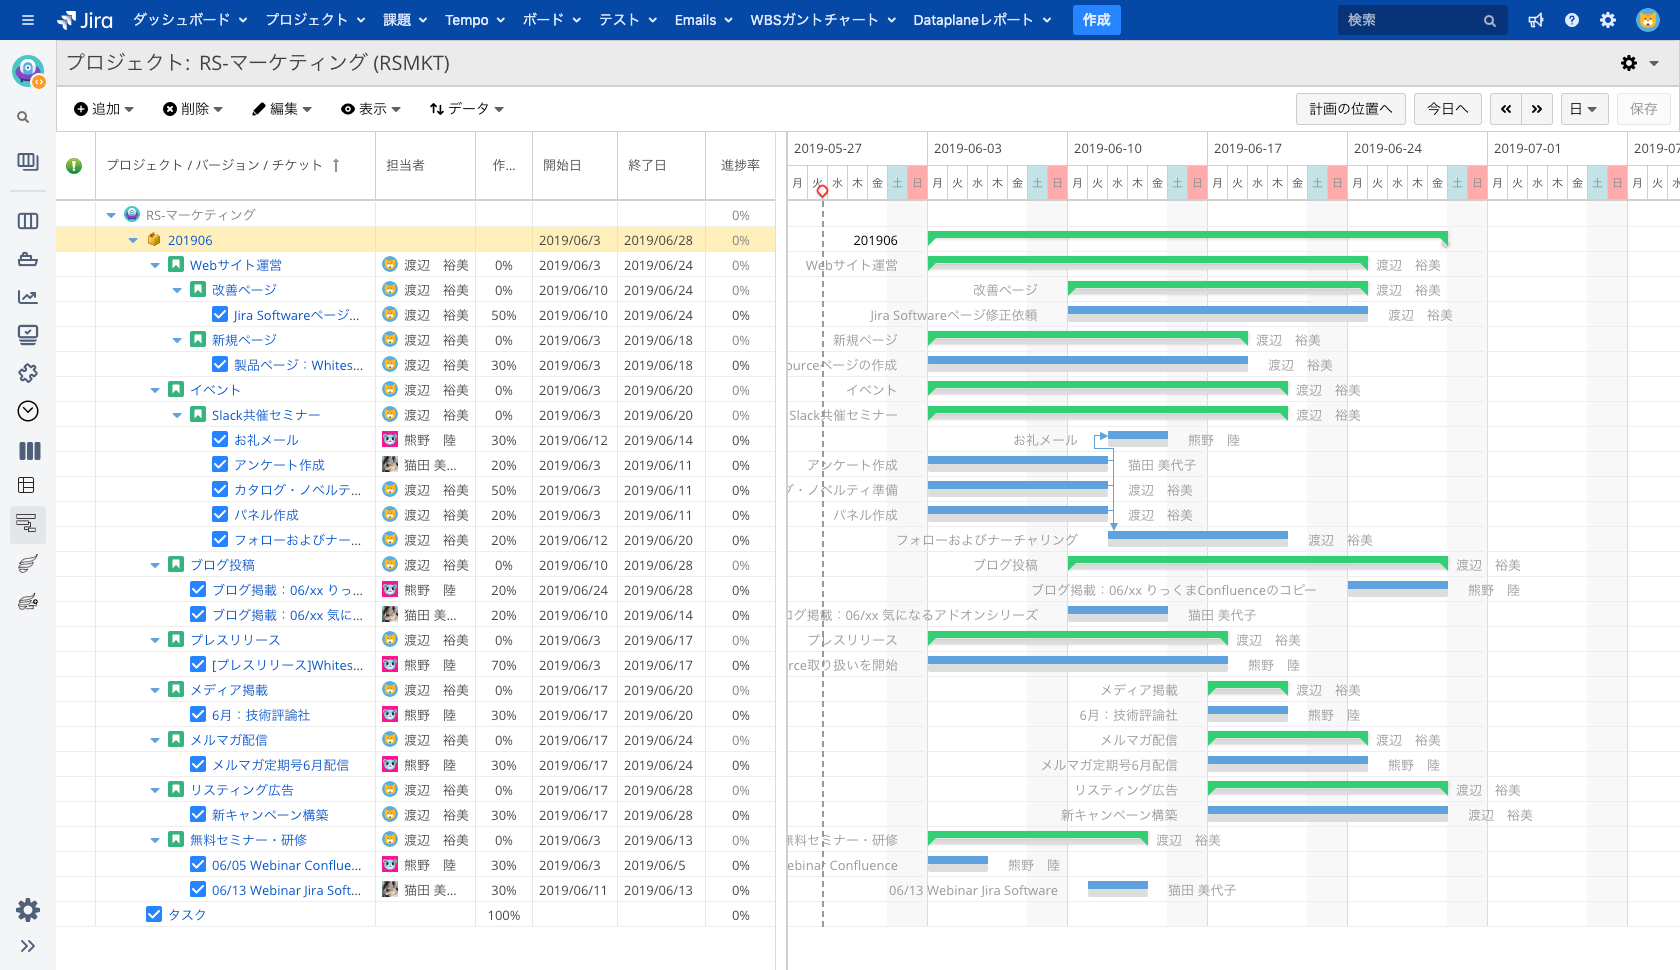Open the feedback megaphone icon
1680x970 pixels.
click(1536, 20)
